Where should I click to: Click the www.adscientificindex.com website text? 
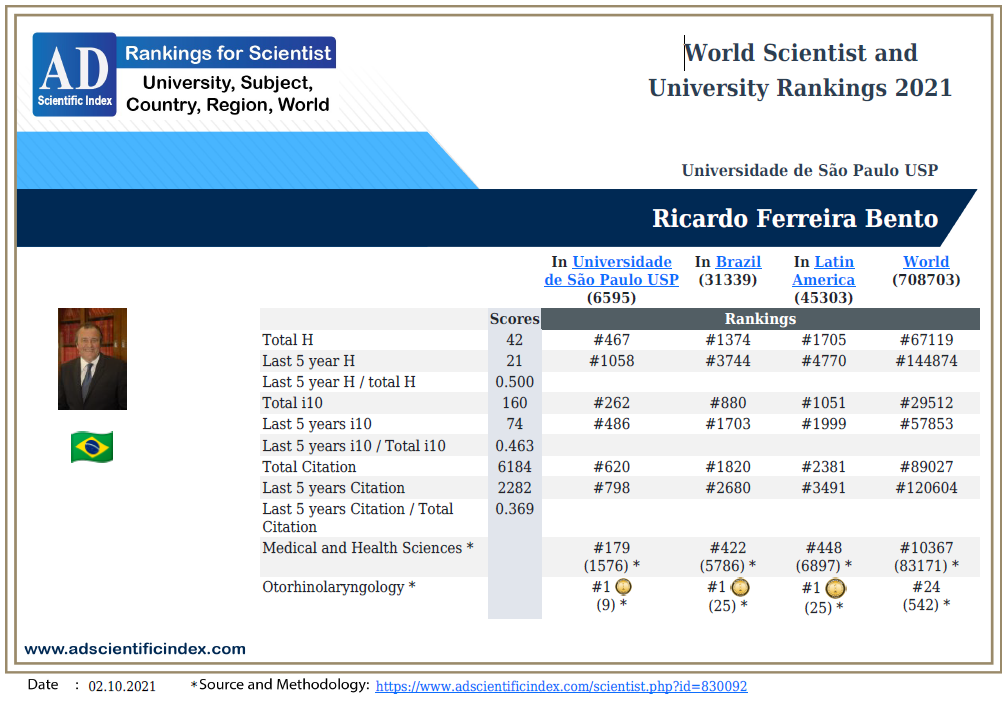click(135, 649)
